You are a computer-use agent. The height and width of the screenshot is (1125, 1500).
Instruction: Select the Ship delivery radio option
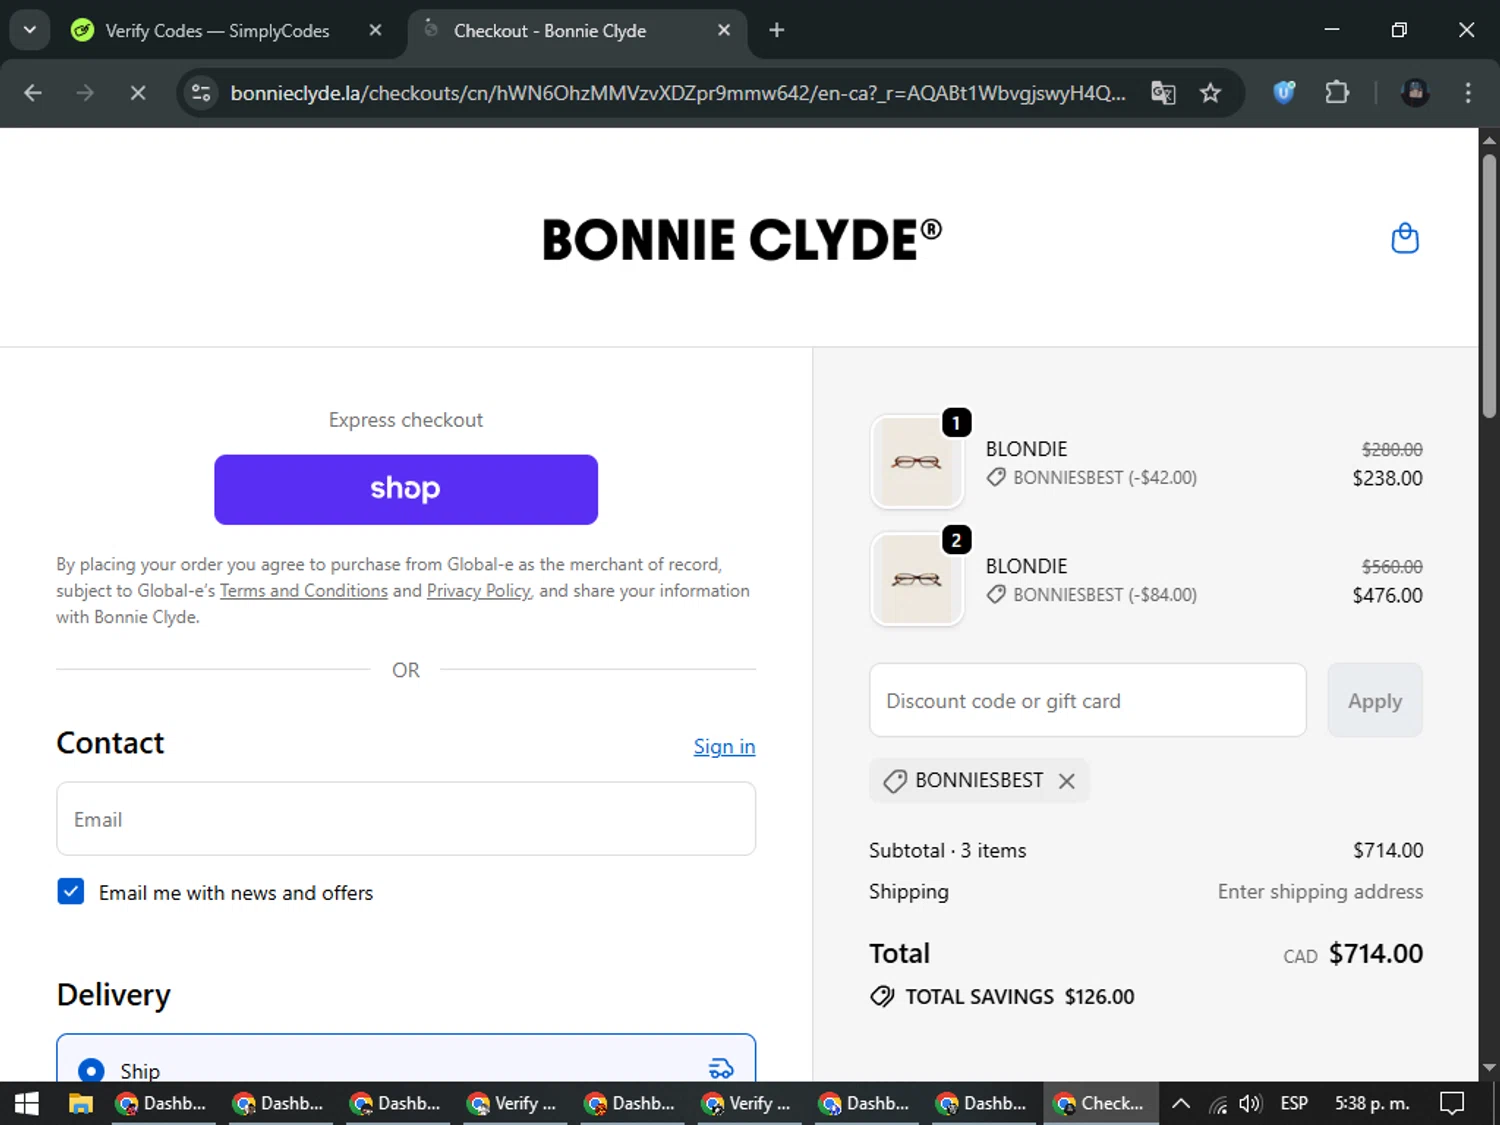click(x=91, y=1070)
